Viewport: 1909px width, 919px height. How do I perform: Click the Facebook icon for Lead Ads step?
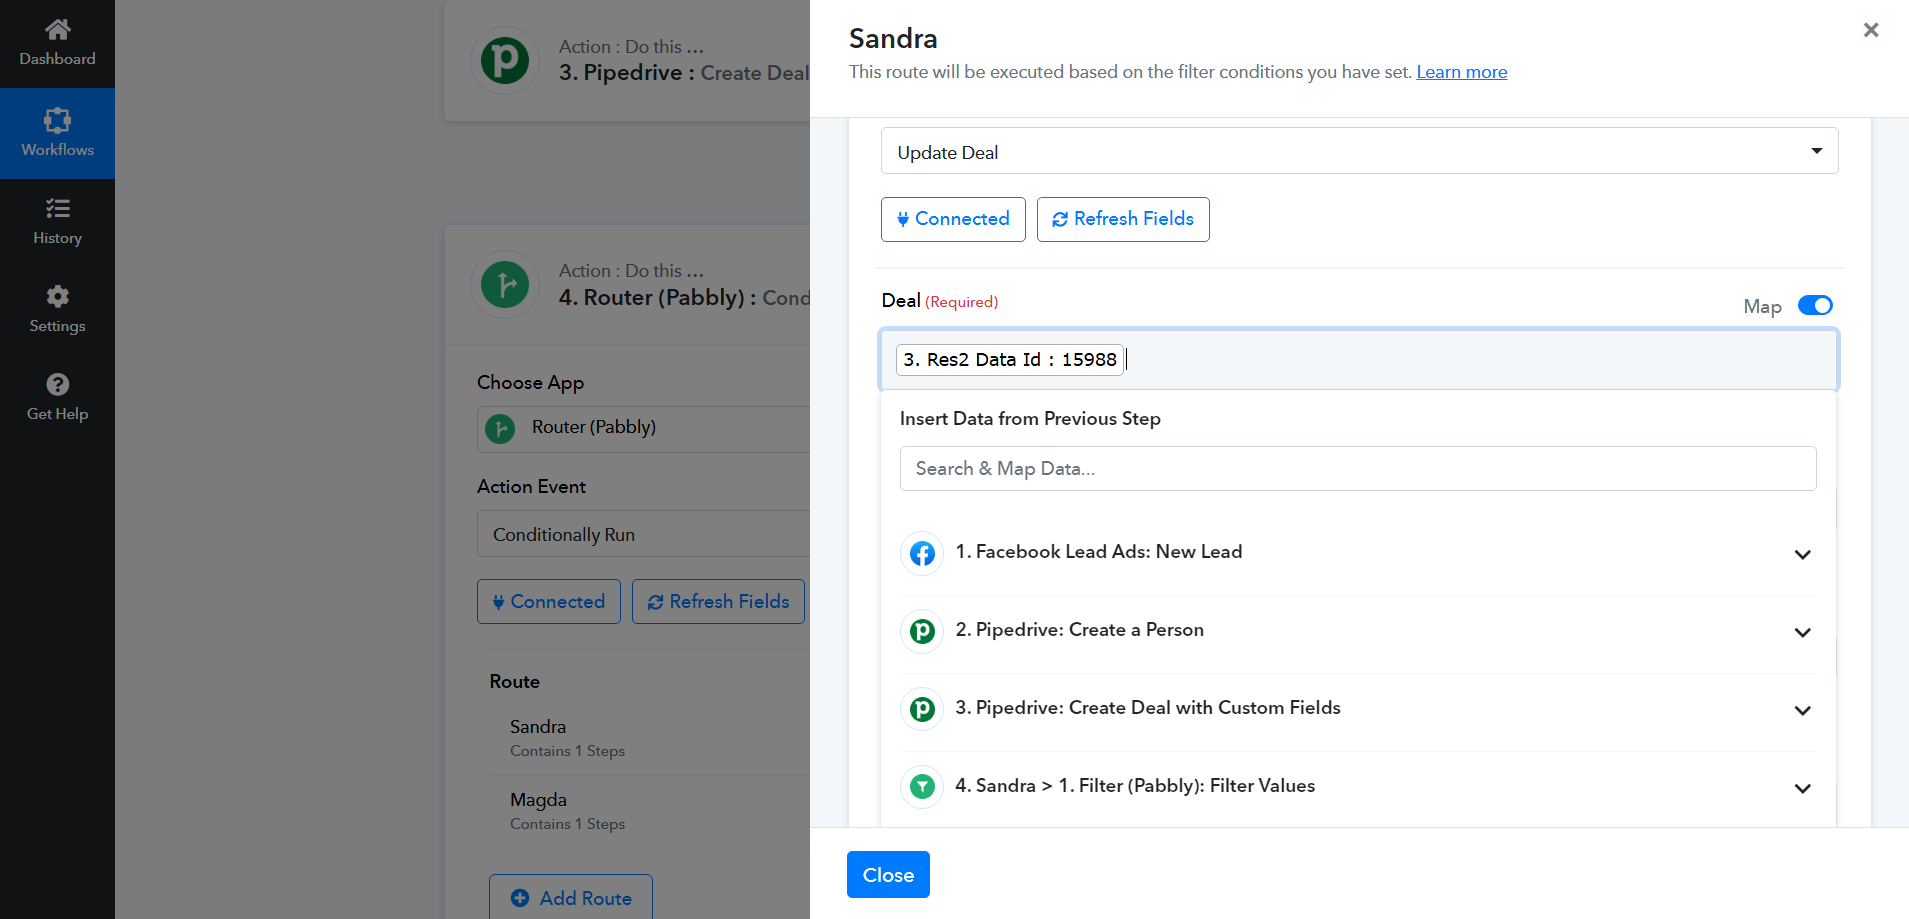click(922, 553)
